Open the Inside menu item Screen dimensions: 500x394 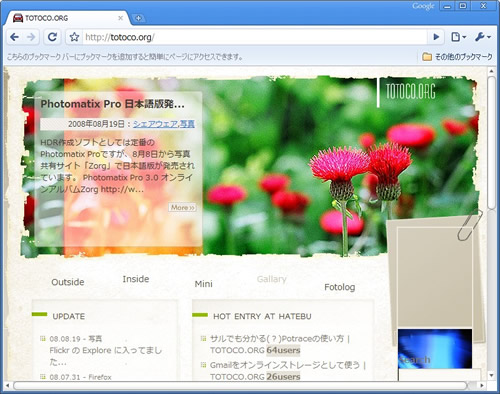(x=136, y=279)
